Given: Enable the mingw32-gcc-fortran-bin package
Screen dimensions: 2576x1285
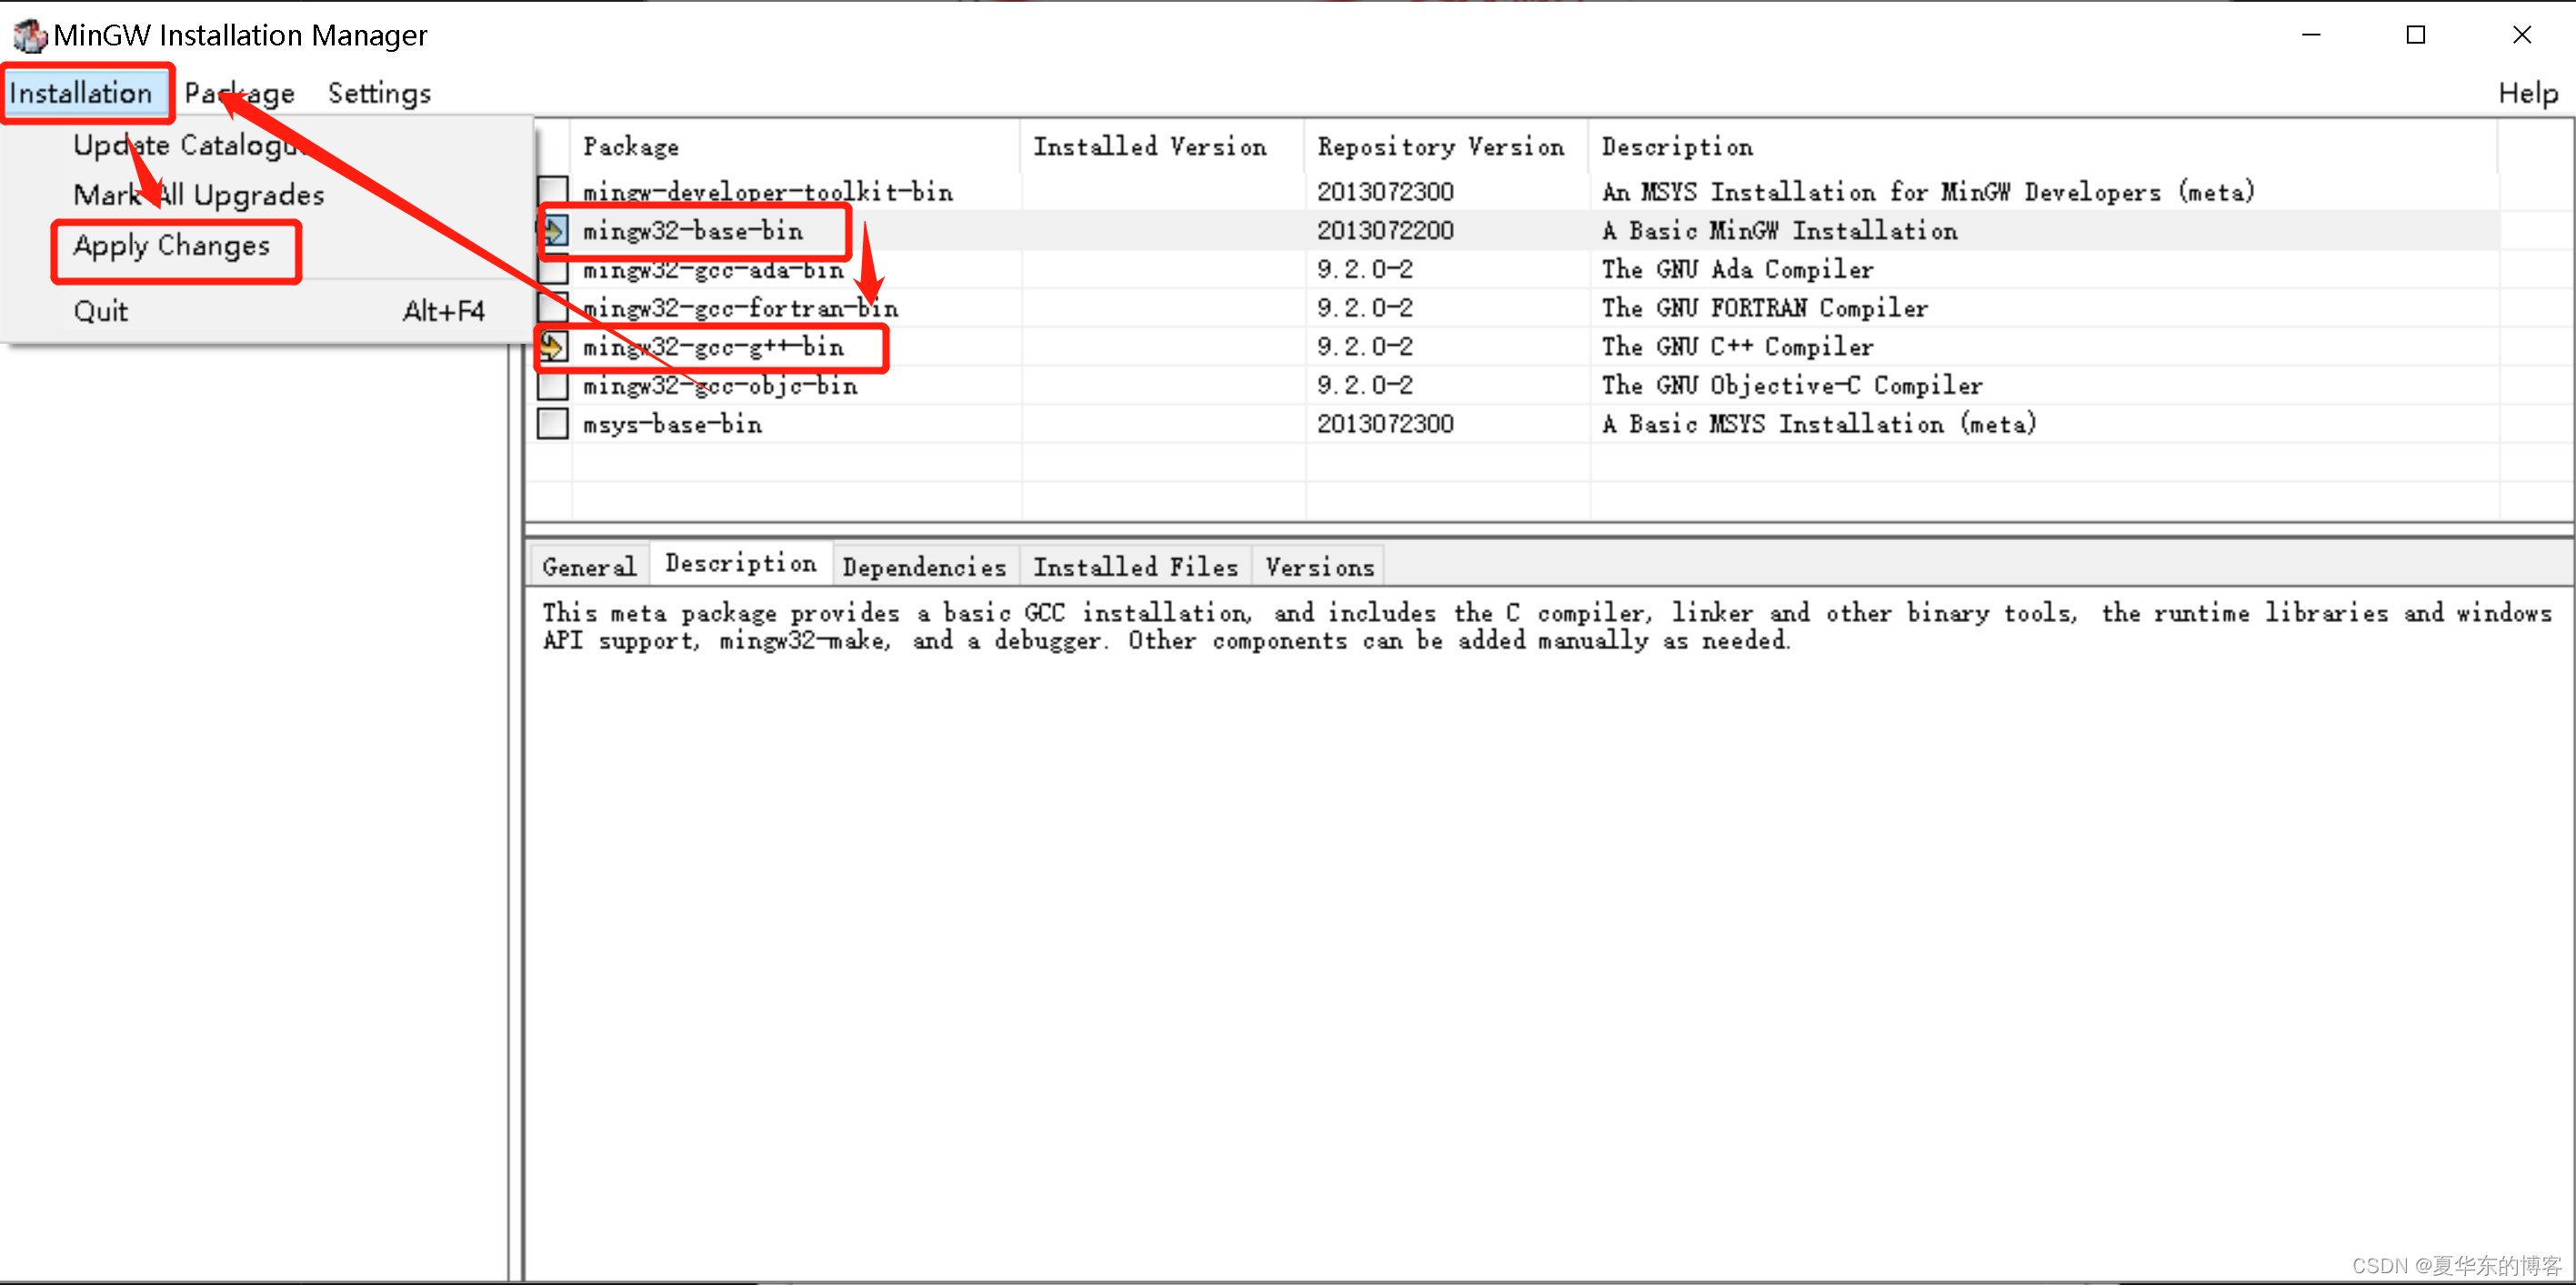Looking at the screenshot, I should pos(552,308).
